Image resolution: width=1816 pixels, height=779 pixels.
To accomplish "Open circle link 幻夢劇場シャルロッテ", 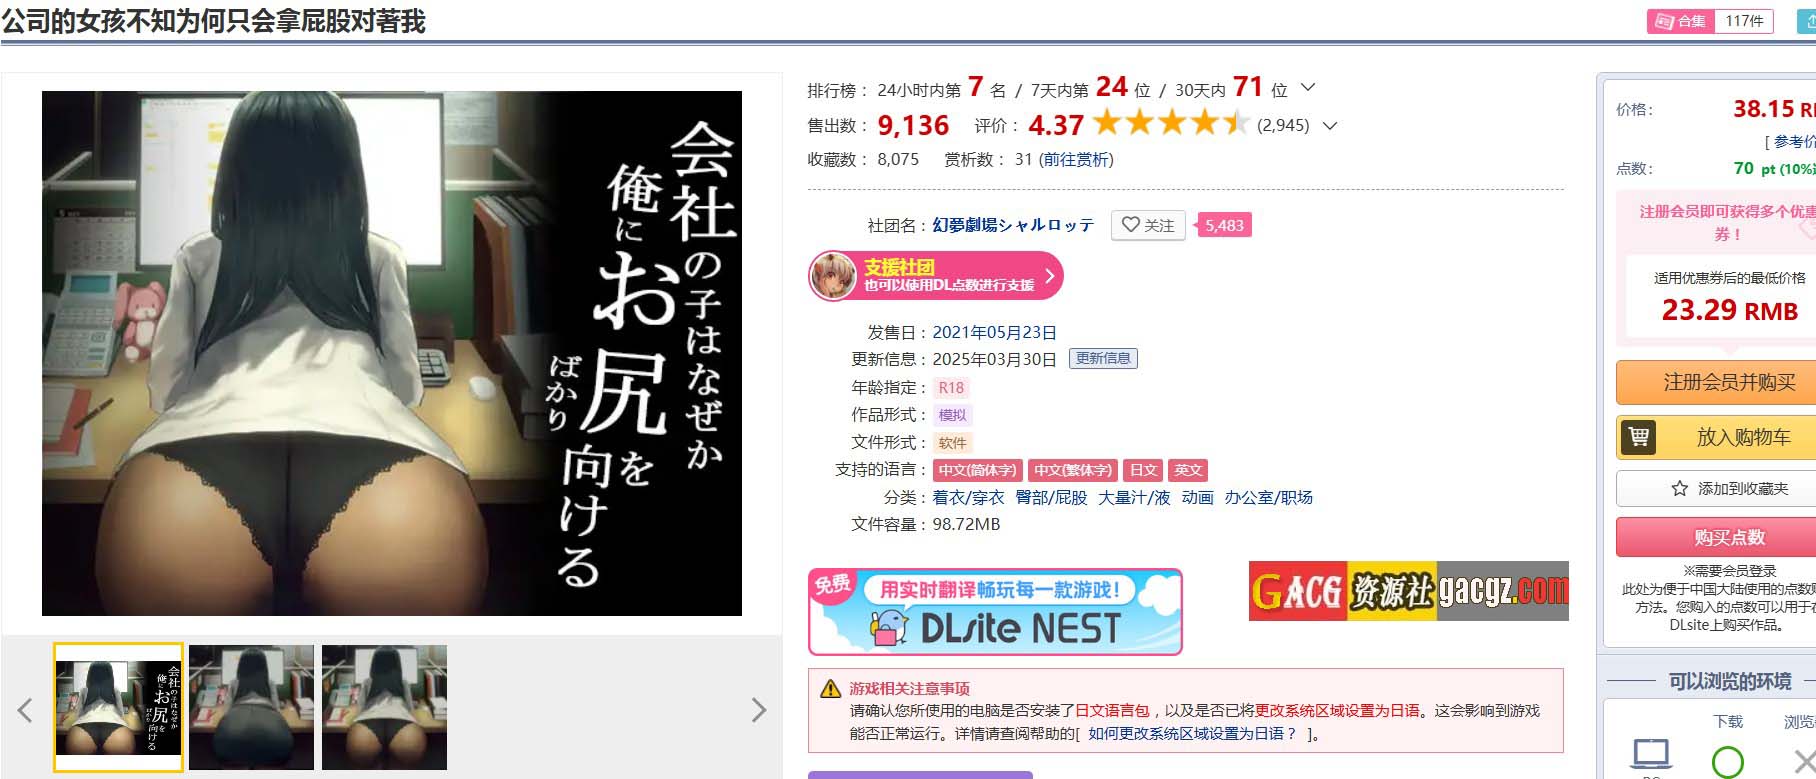I will click(1013, 225).
